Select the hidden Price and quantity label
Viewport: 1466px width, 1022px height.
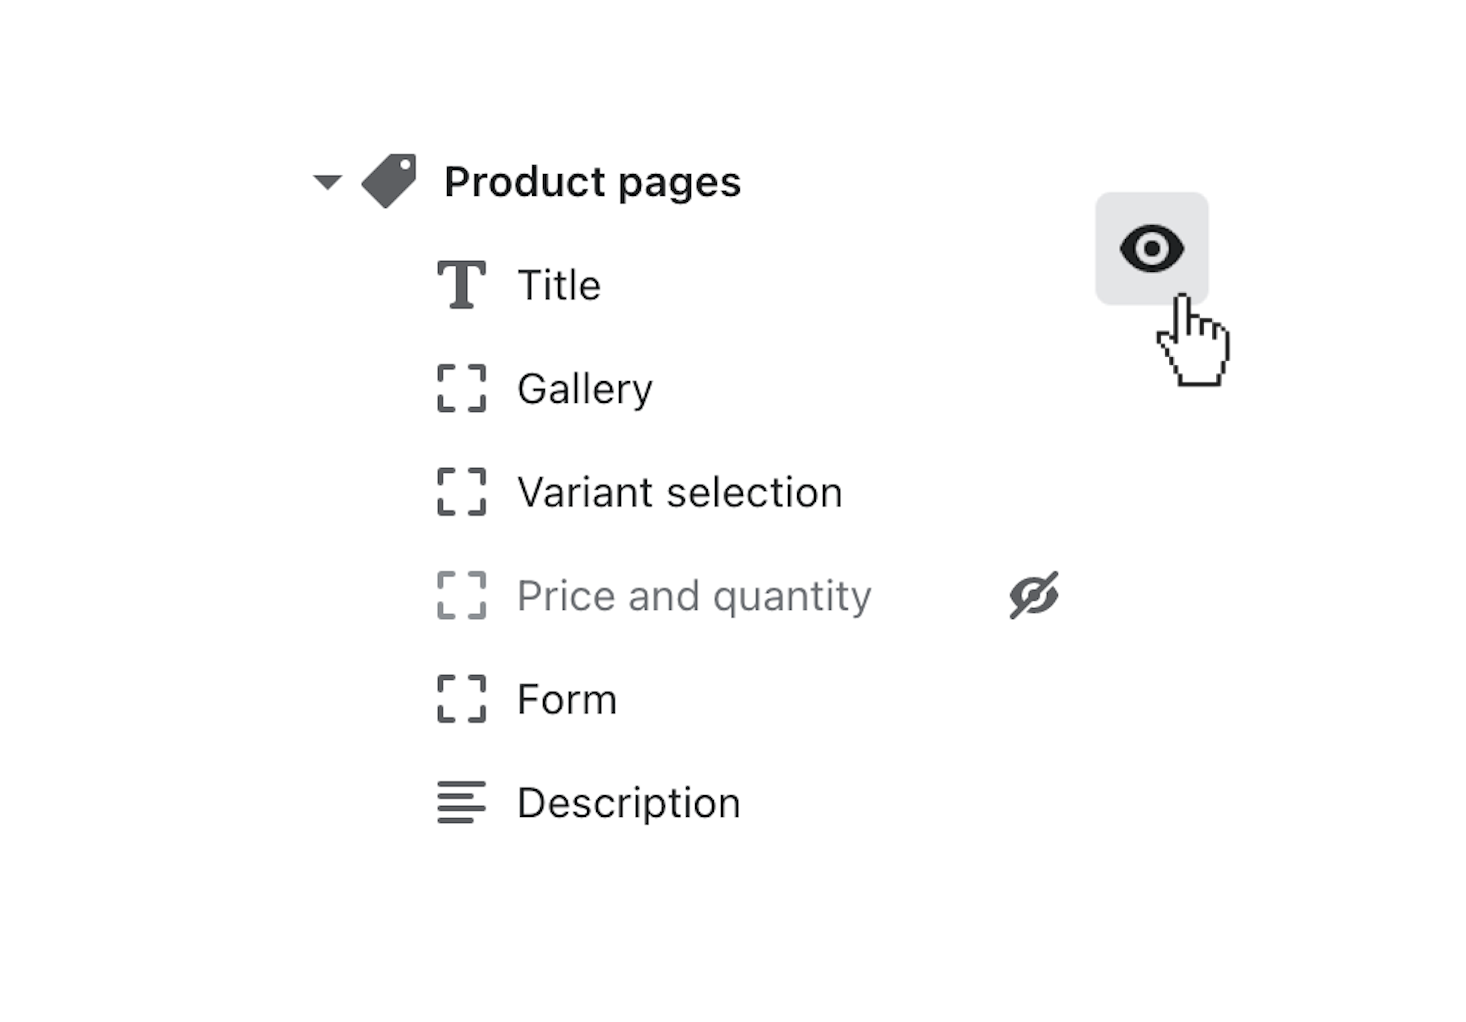coord(694,596)
